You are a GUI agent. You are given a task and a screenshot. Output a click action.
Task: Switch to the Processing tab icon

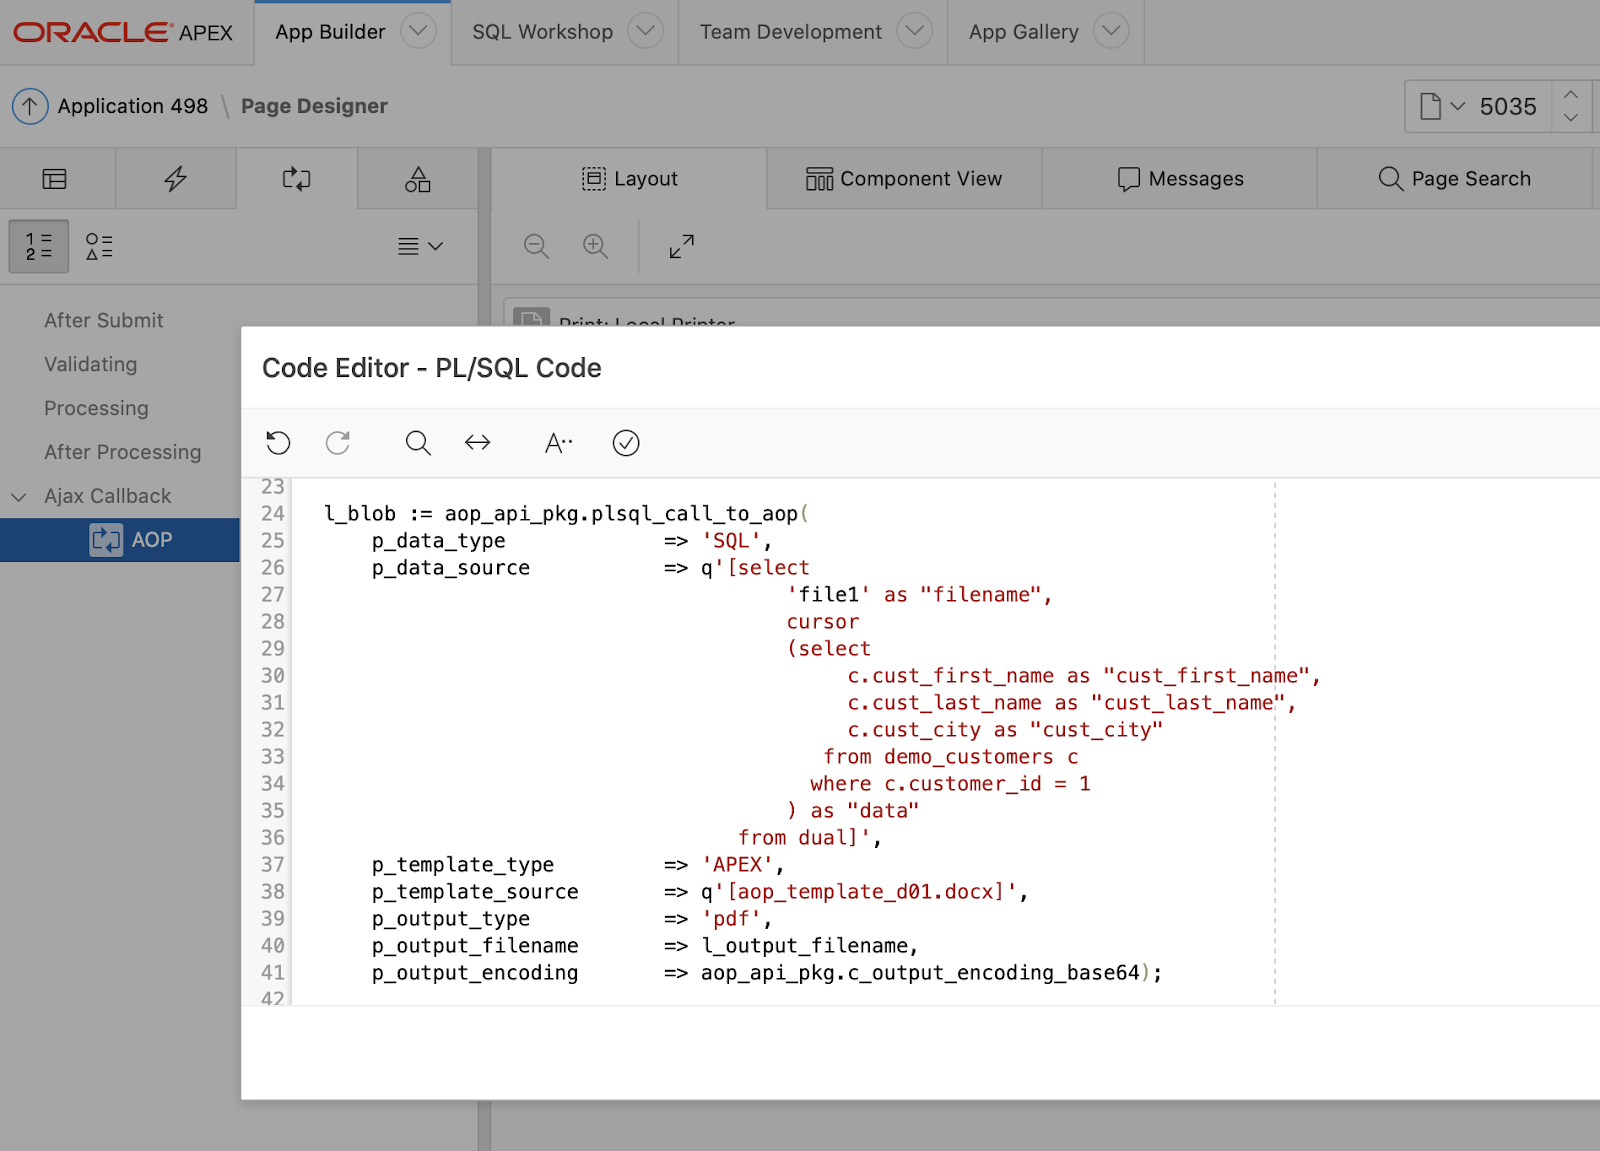pos(297,179)
